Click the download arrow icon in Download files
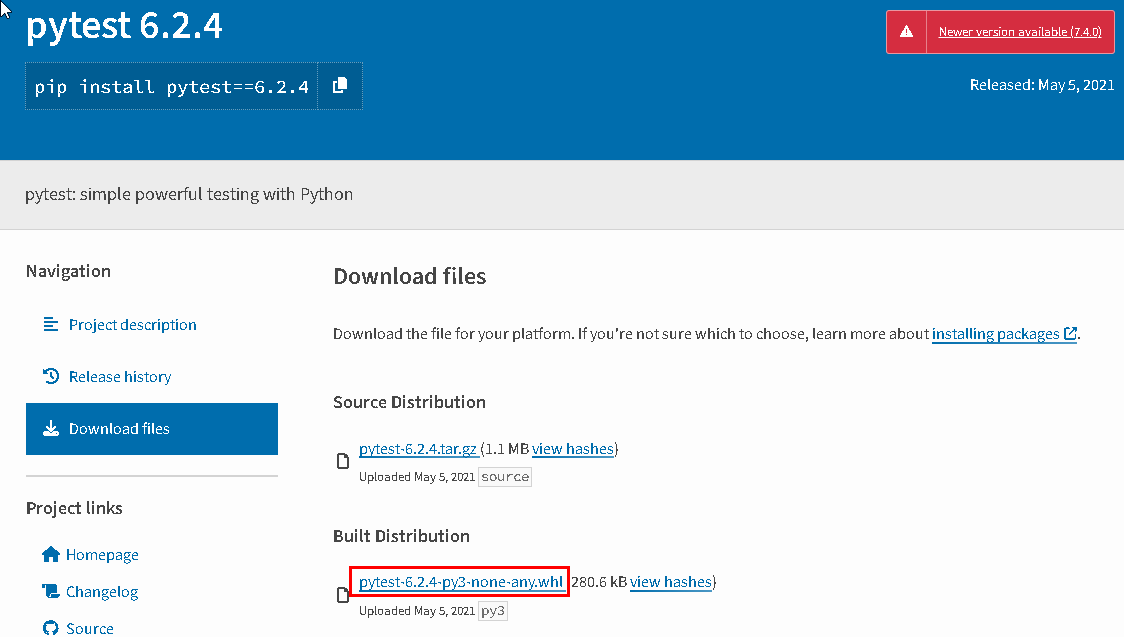Viewport: 1124px width, 637px height. click(x=51, y=428)
